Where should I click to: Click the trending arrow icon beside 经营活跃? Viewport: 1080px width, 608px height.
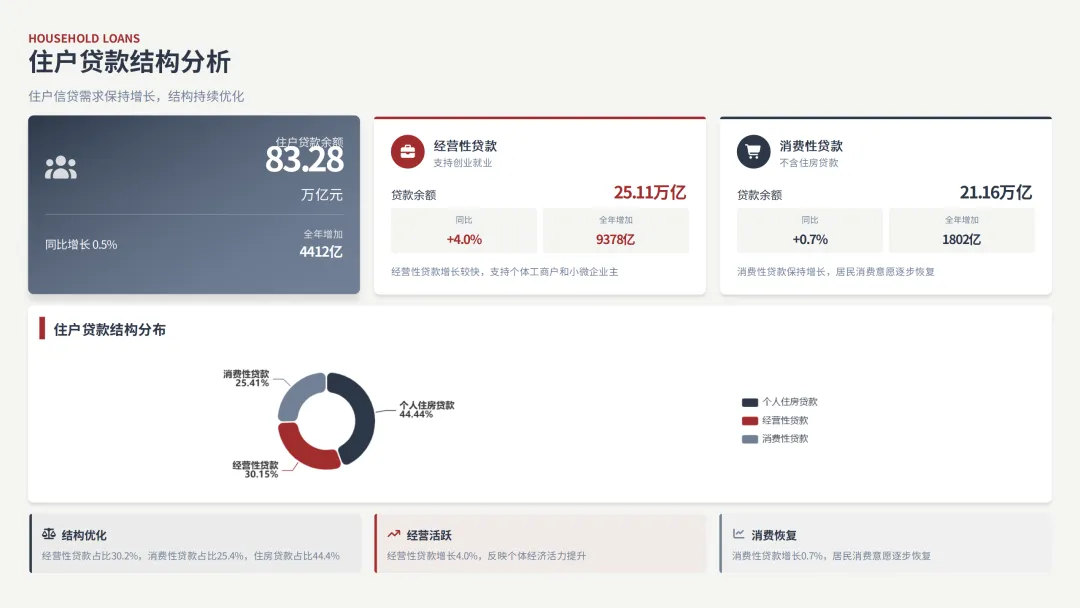393,534
